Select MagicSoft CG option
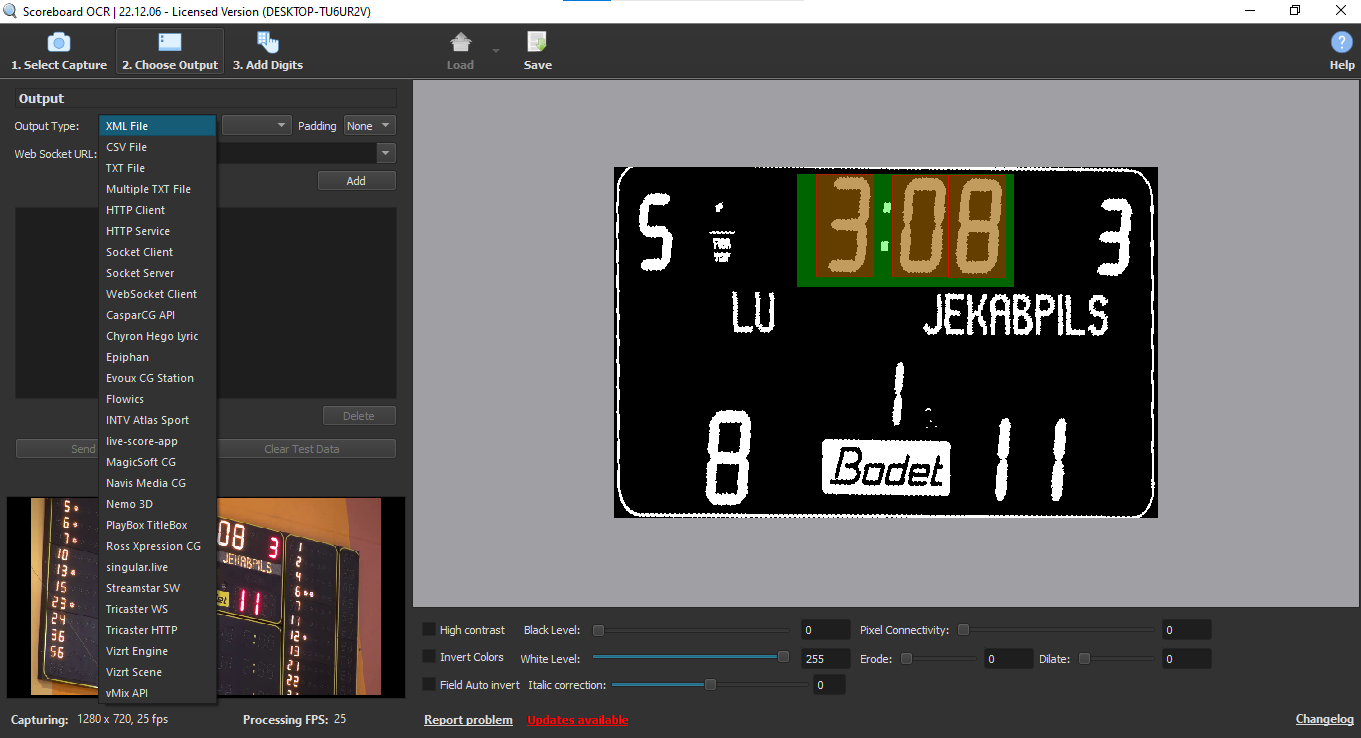Screen dimensions: 1361x738 (157, 462)
